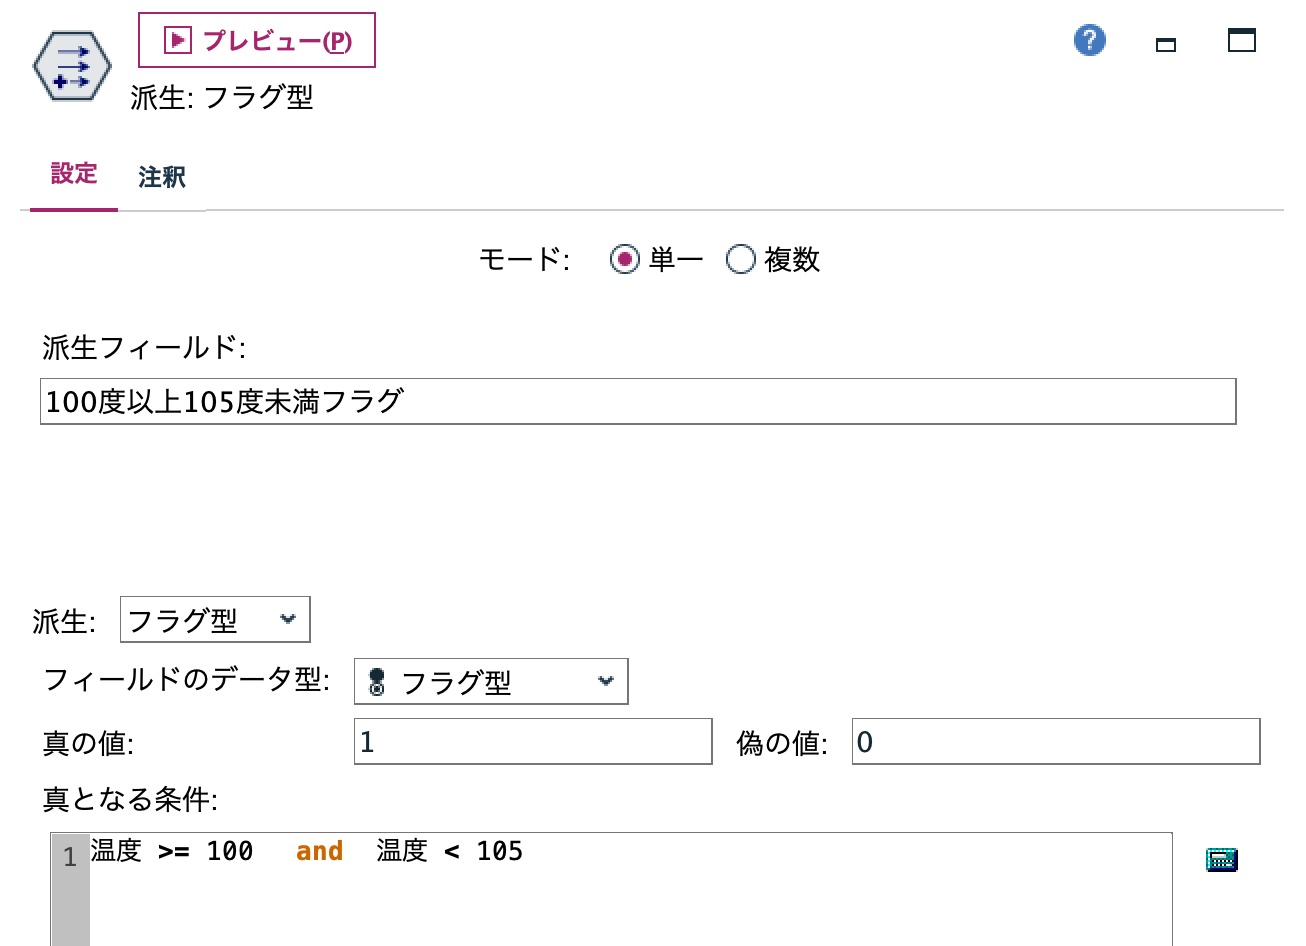Click the flag type icon in データ型 selector

(x=375, y=681)
